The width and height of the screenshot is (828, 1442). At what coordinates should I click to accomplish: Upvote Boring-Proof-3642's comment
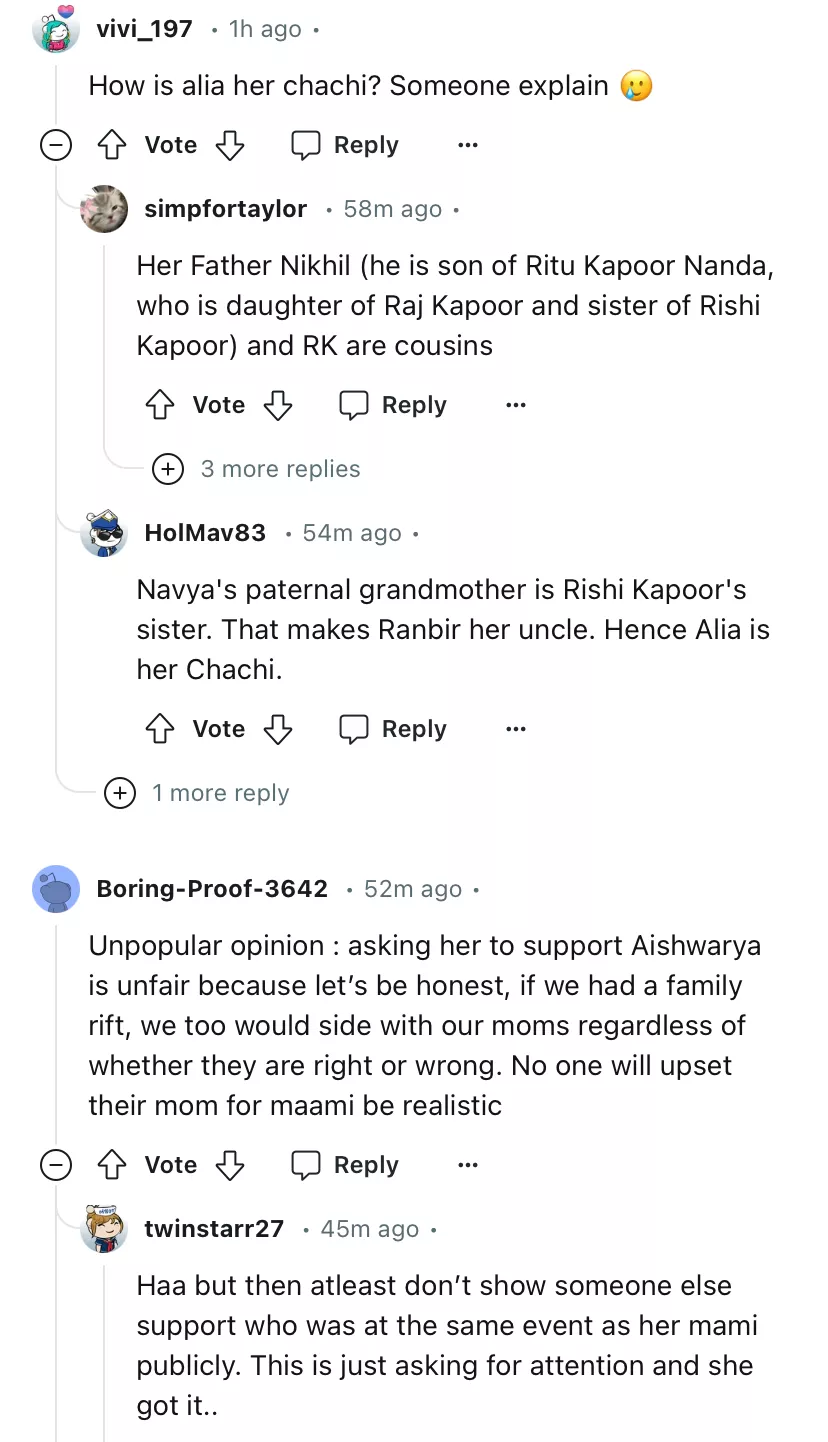point(111,1165)
